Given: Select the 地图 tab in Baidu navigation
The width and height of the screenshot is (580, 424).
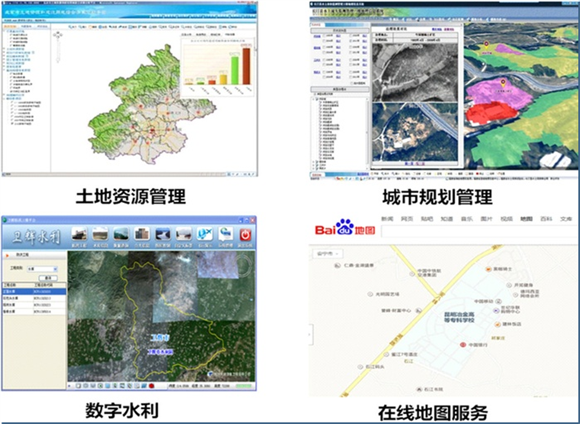Looking at the screenshot, I should (x=526, y=219).
